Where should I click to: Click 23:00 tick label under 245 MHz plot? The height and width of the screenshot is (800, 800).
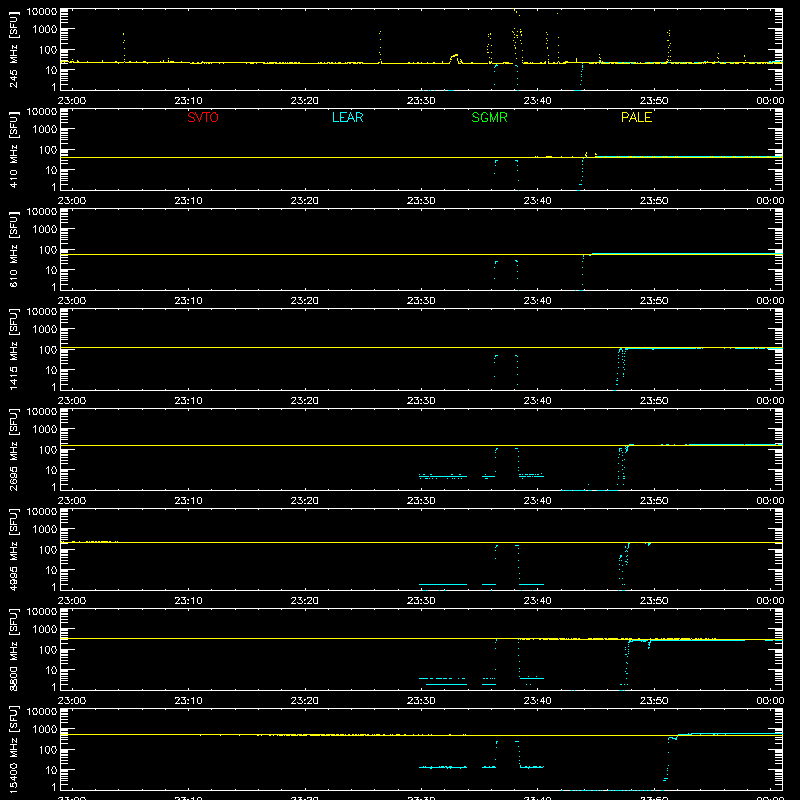click(72, 101)
